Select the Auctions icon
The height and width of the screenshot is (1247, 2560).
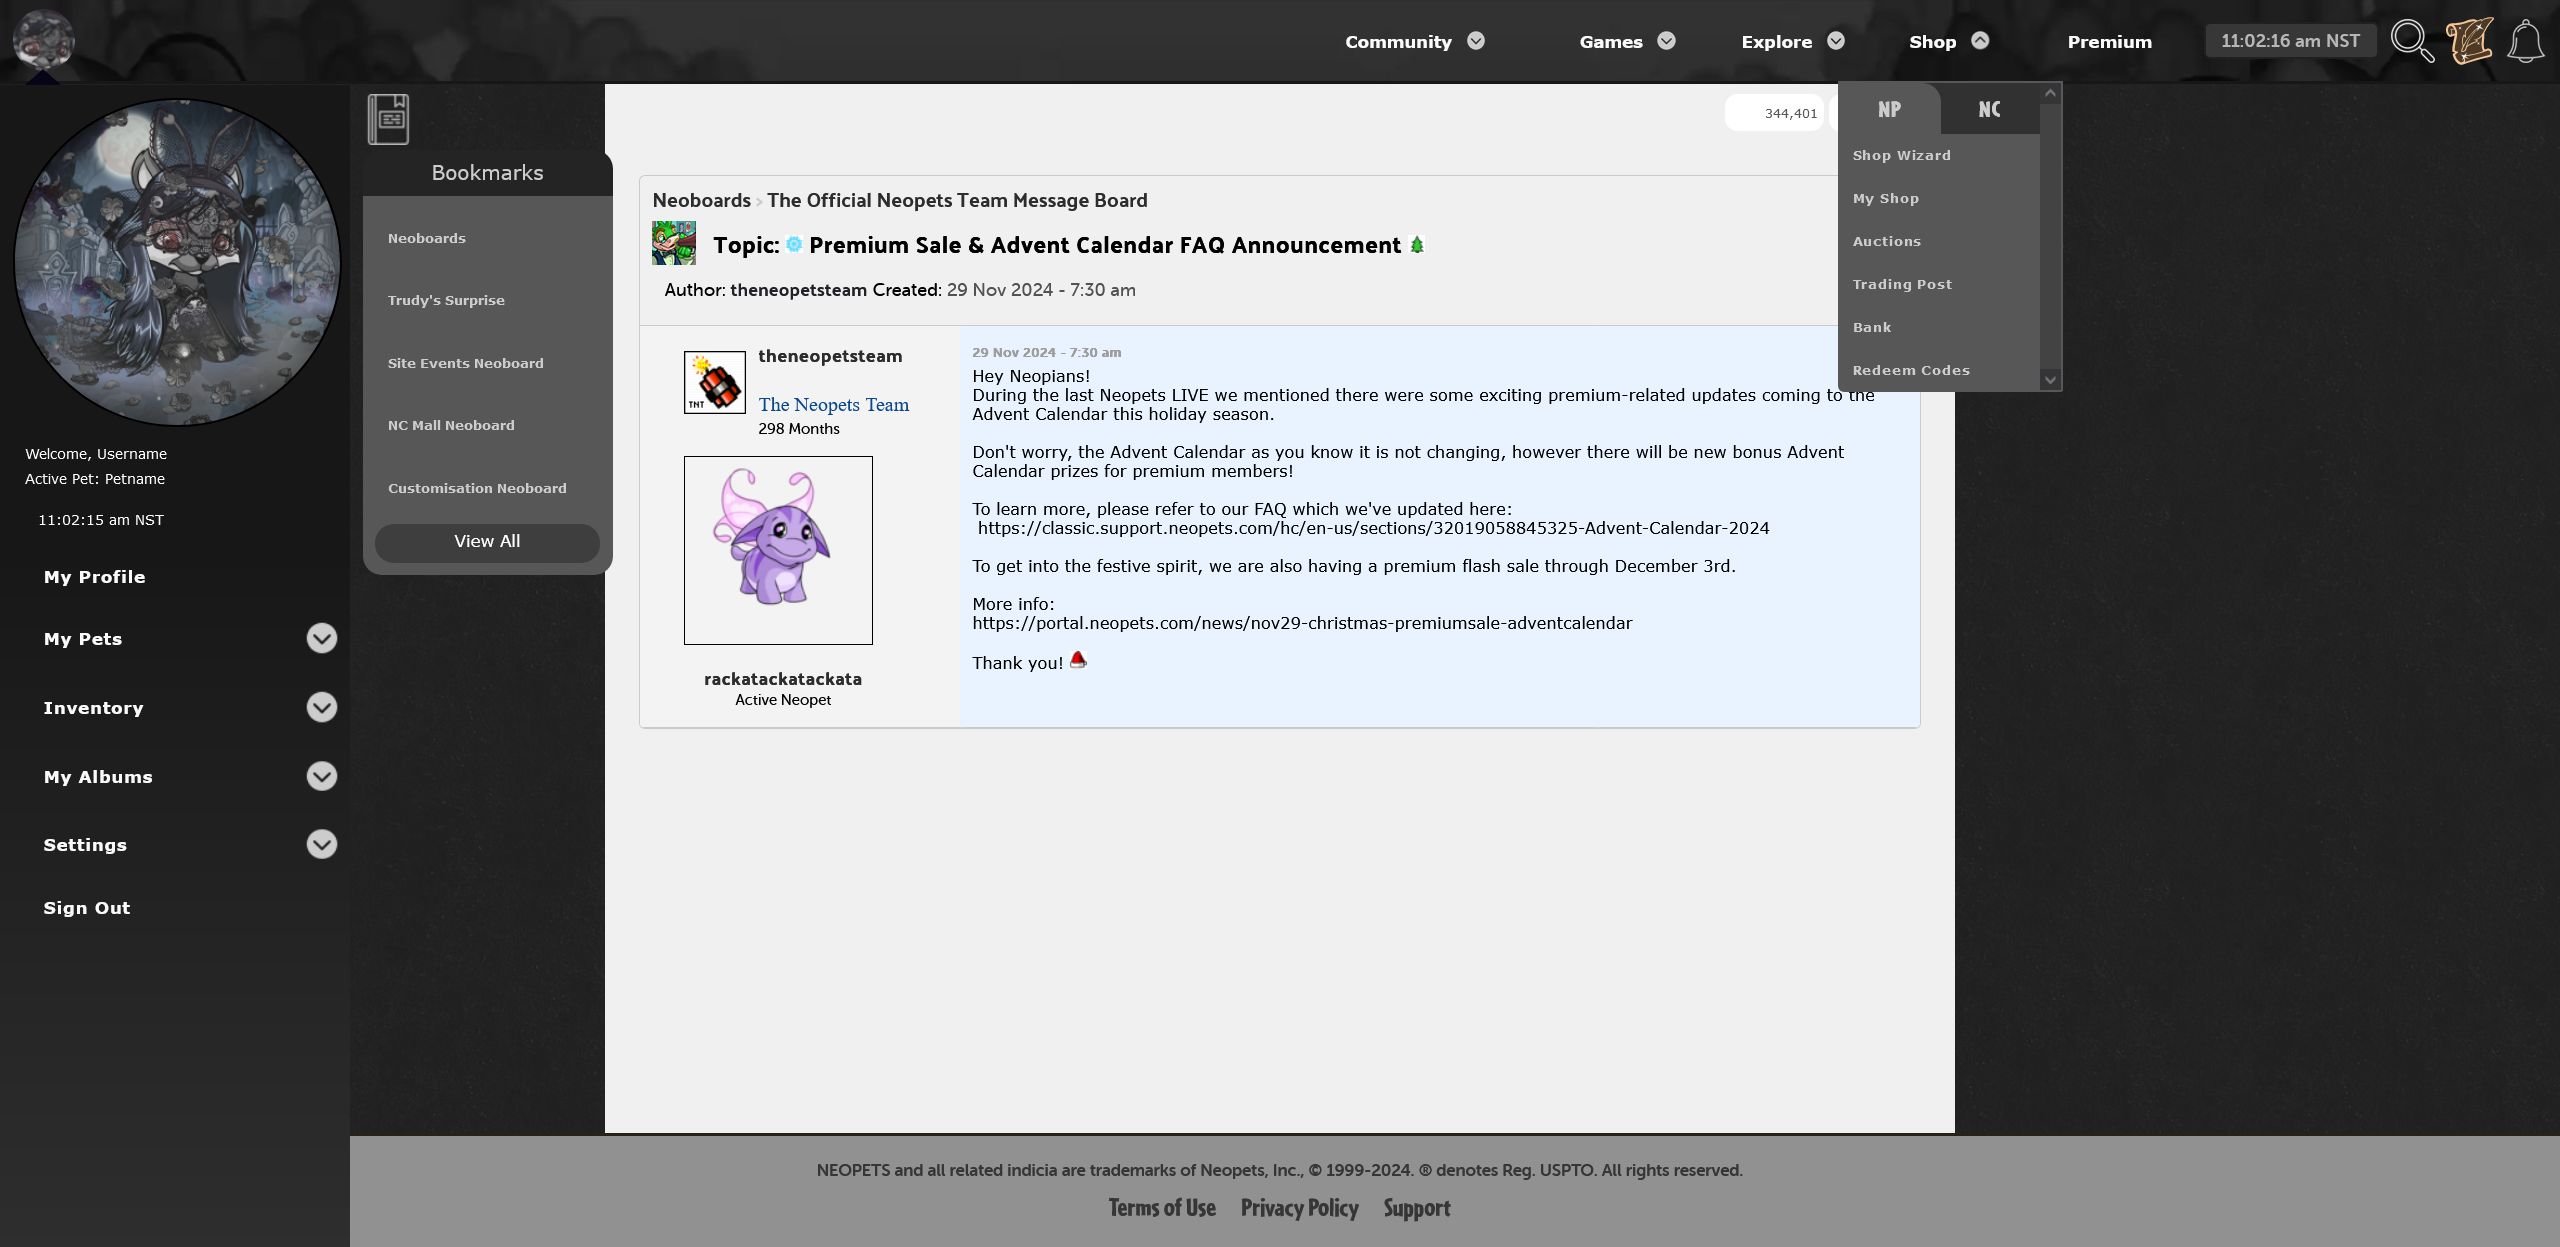tap(1886, 240)
